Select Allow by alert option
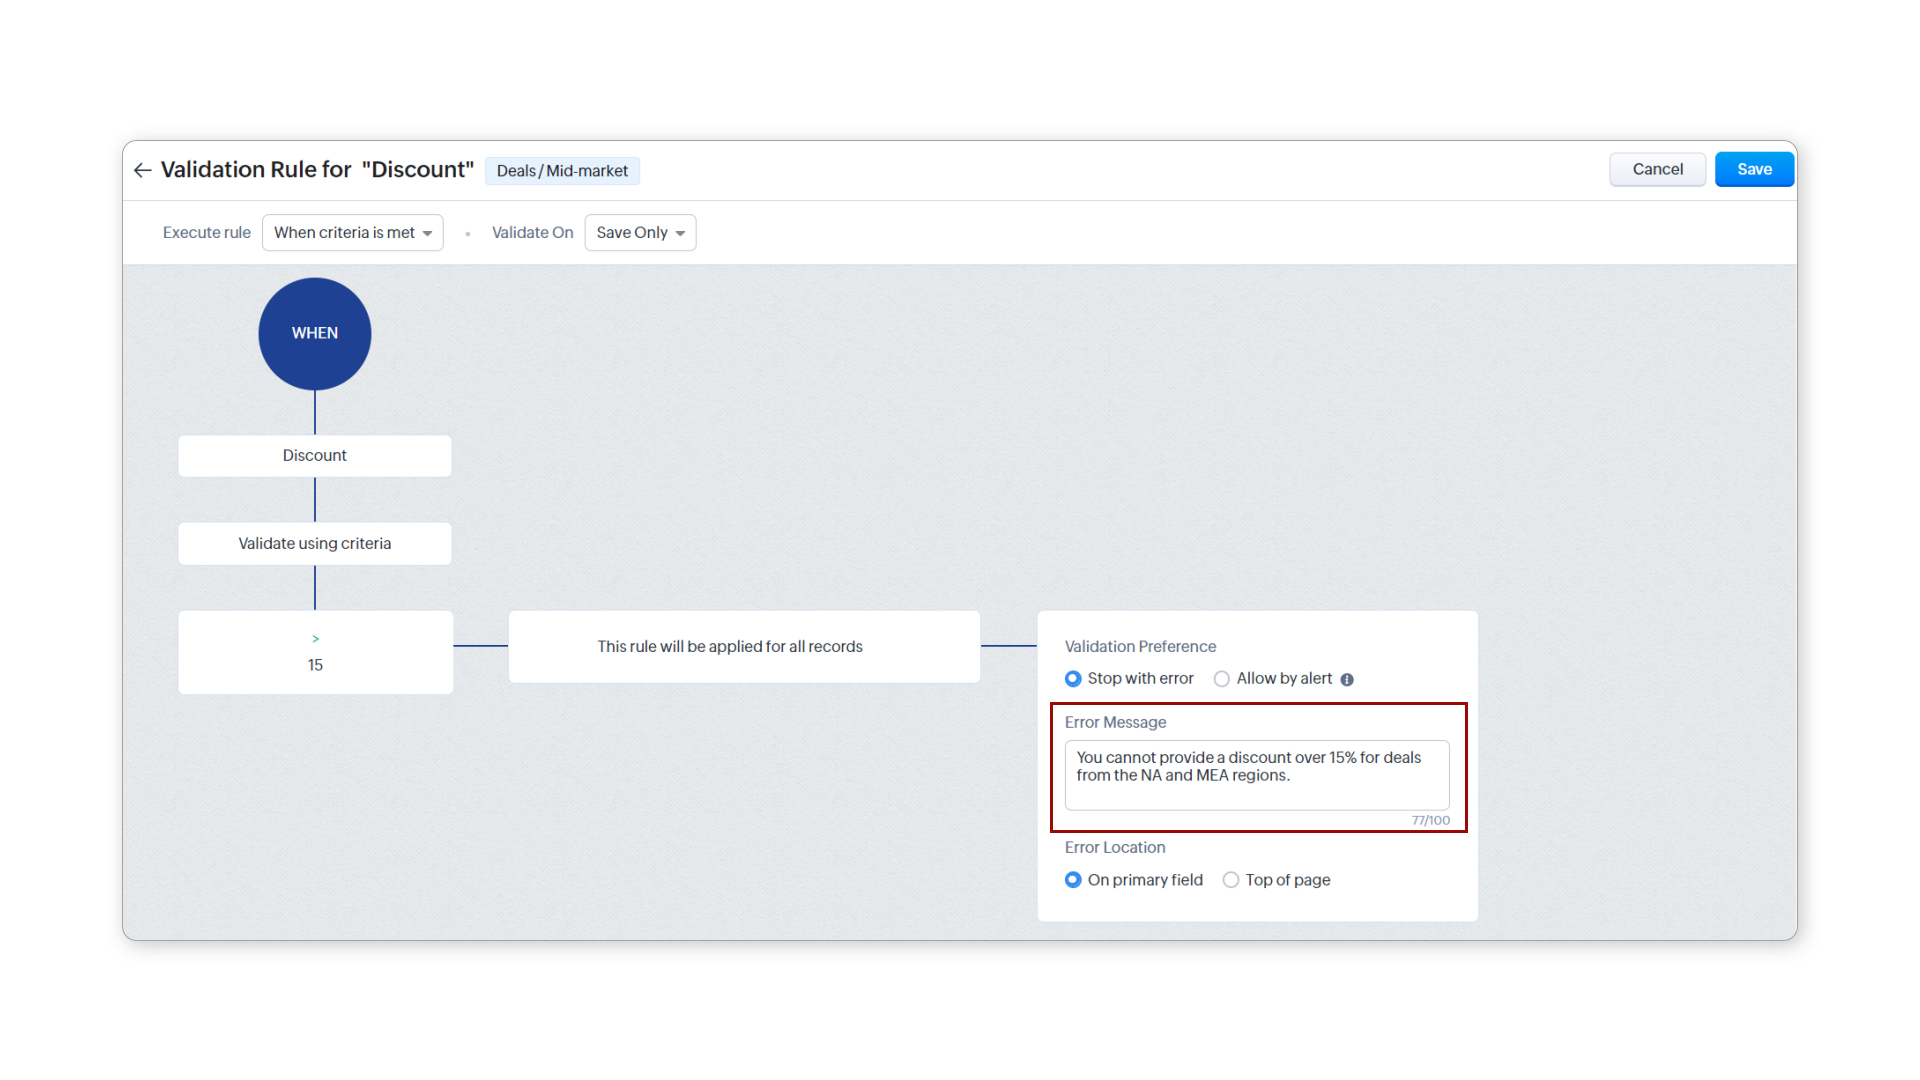 [x=1221, y=679]
